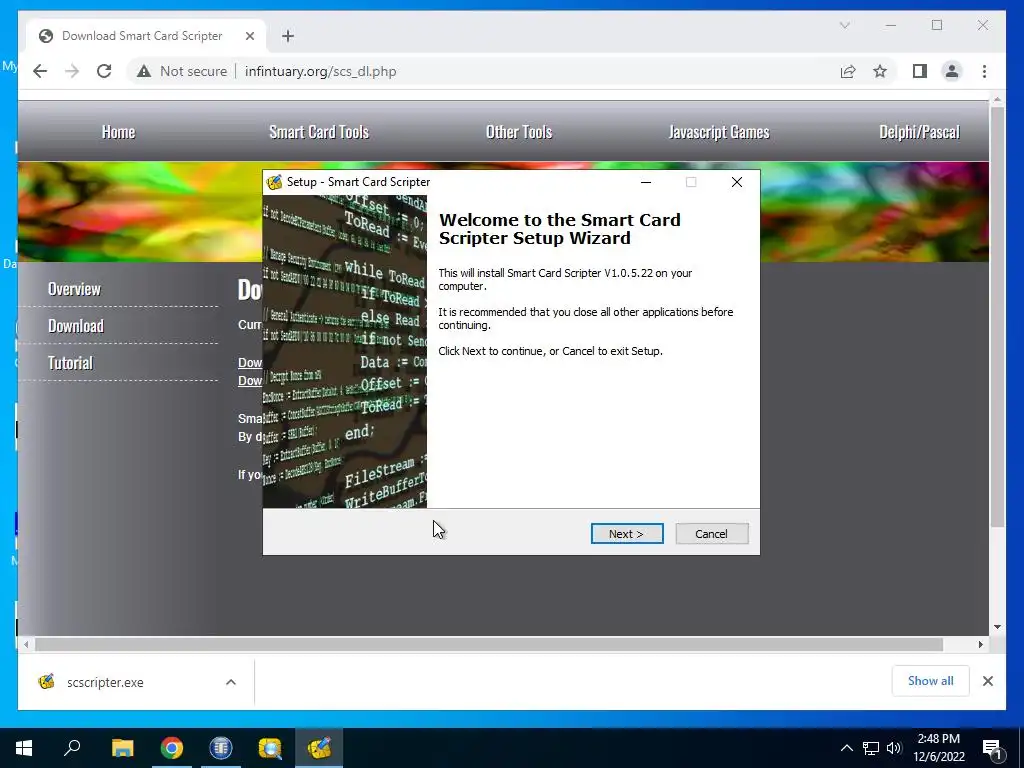
Task: Open the Other Tools menu
Action: [519, 132]
